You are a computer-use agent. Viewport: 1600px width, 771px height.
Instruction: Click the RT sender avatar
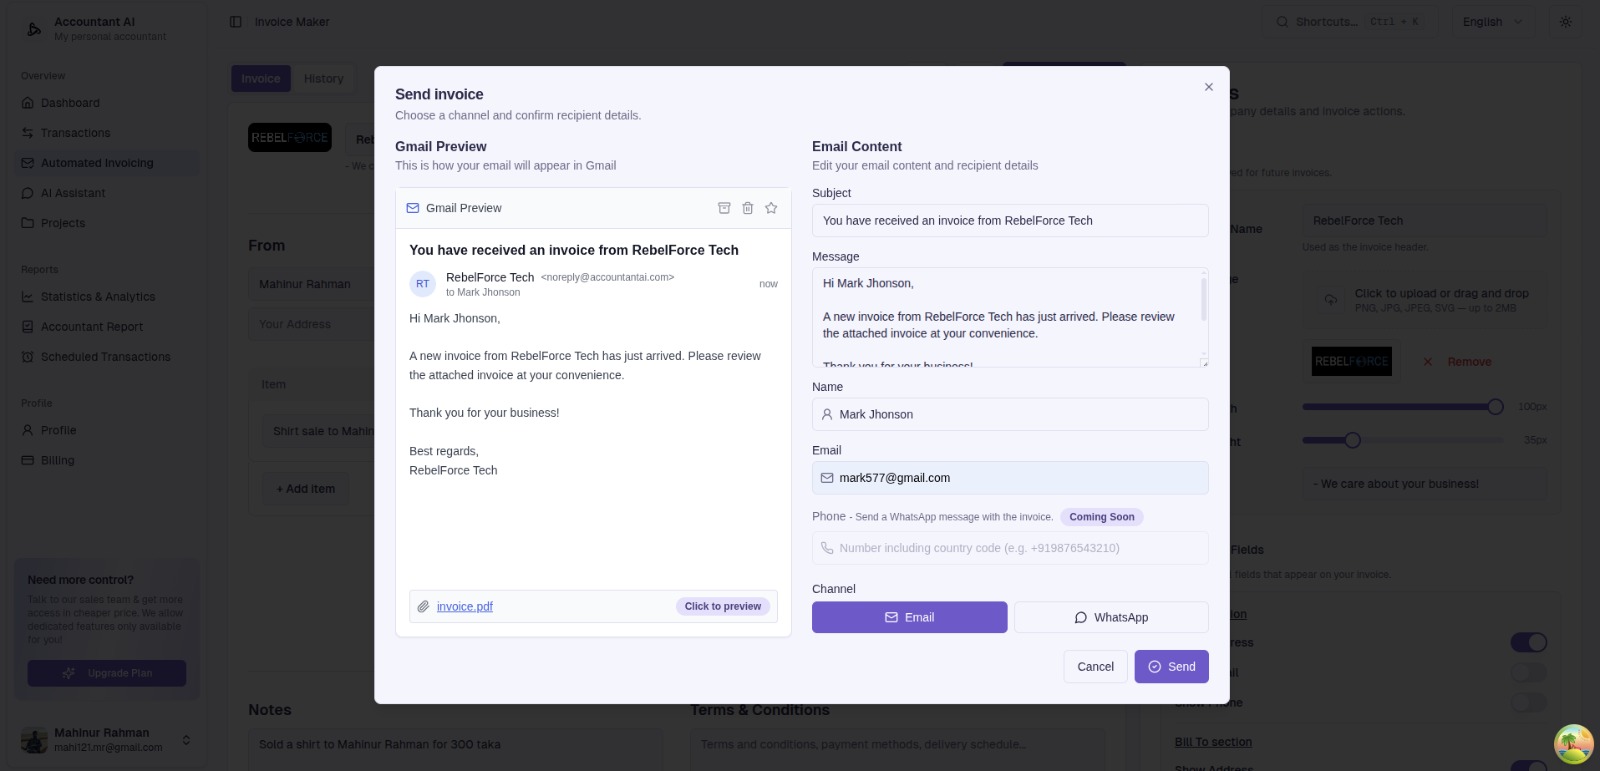[423, 284]
